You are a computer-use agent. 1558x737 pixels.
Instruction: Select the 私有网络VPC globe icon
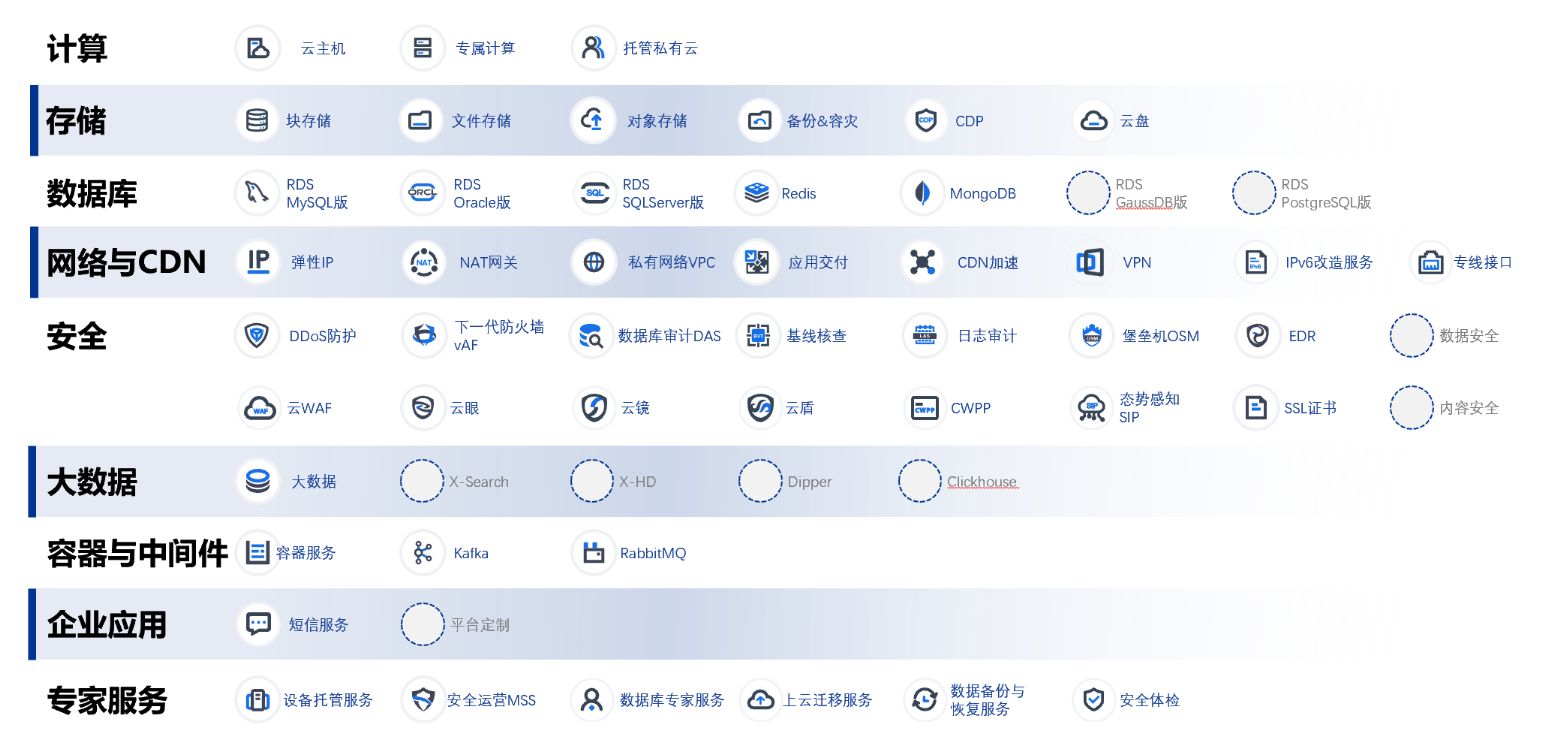(594, 262)
